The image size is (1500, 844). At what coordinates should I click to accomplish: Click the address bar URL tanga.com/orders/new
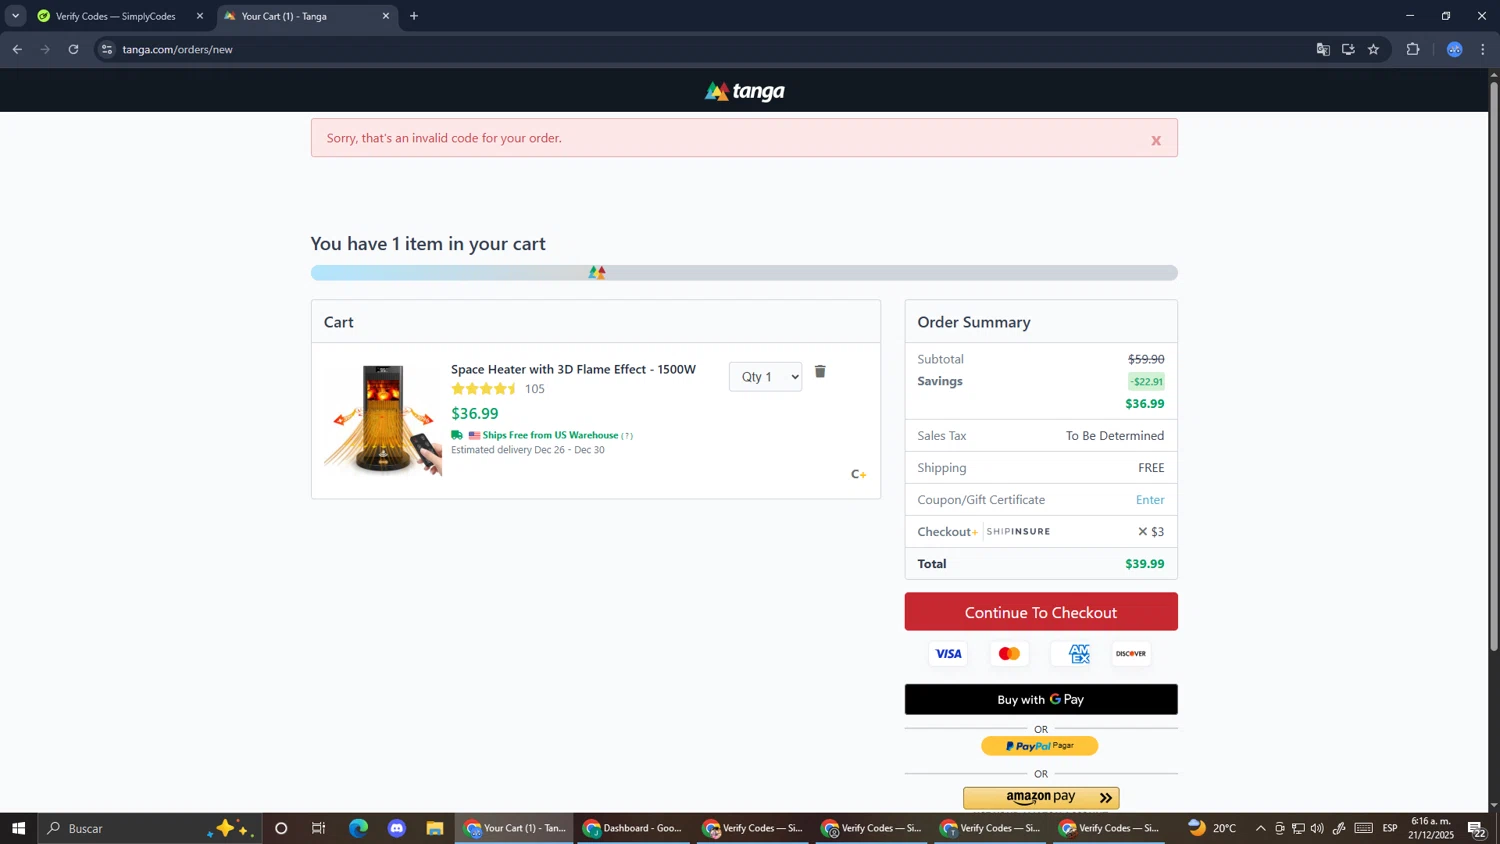tap(178, 49)
